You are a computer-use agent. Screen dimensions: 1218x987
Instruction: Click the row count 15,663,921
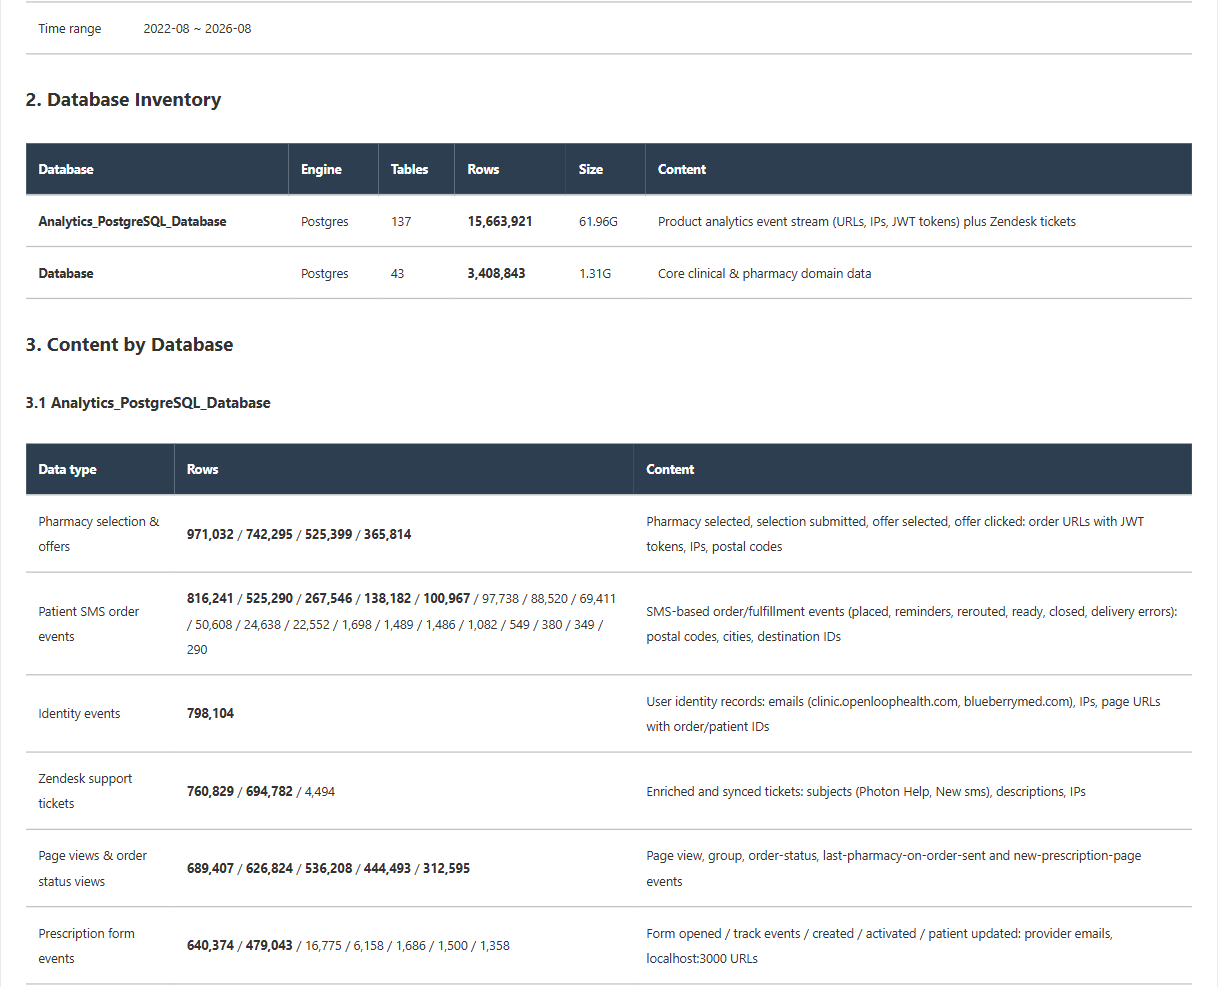(500, 221)
